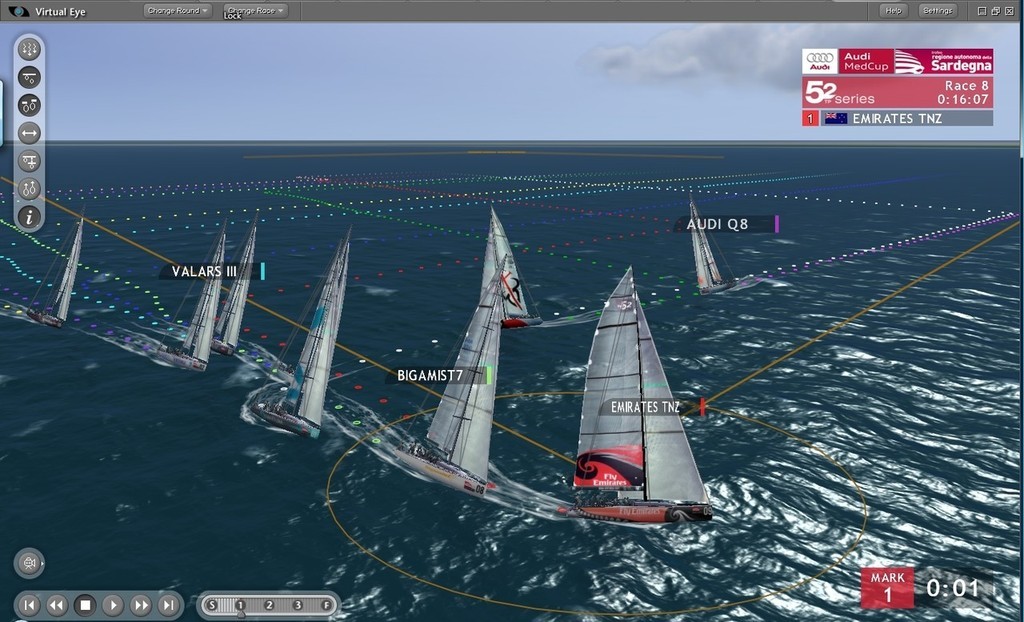Viewport: 1024px width, 622px height.
Task: Click the 0:01 mark countdown timer
Action: pos(953,588)
